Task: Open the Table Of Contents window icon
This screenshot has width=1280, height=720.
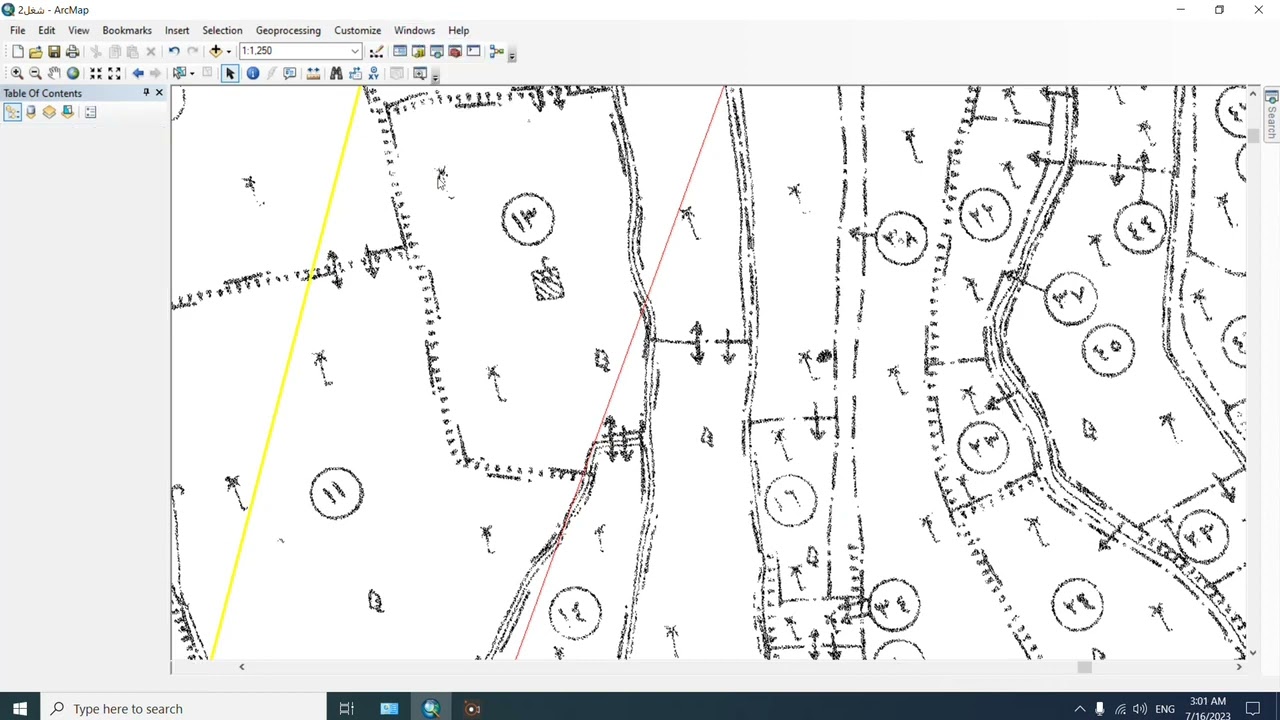Action: pyautogui.click(x=400, y=51)
